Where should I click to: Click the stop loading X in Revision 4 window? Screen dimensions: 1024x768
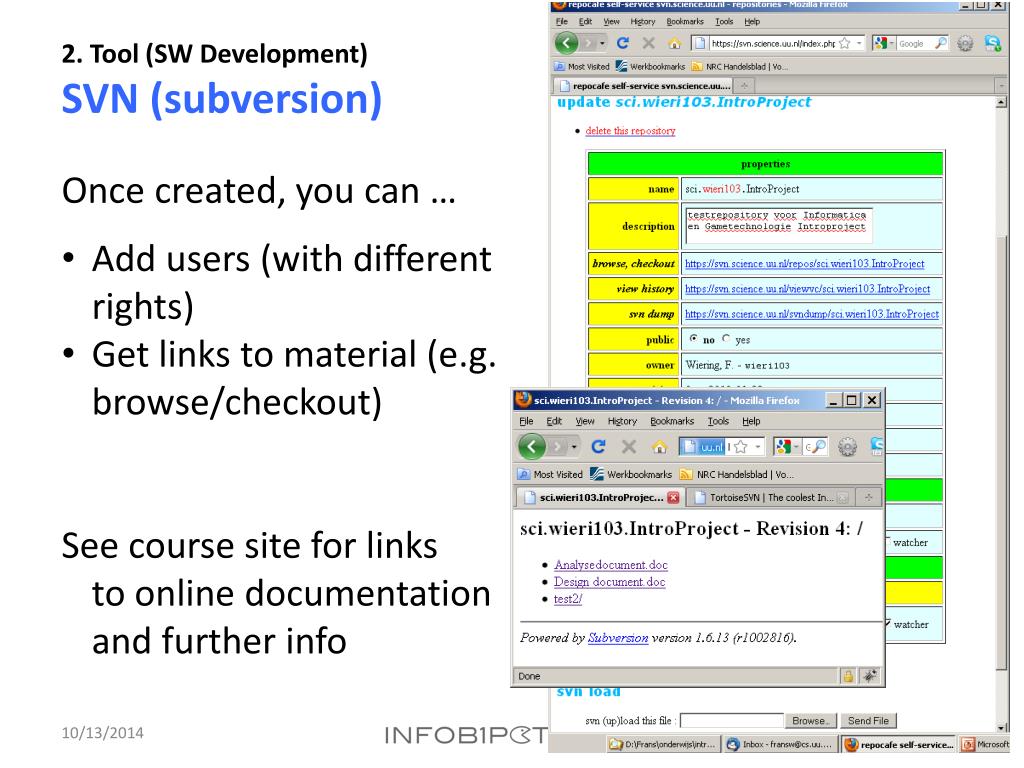pos(629,447)
